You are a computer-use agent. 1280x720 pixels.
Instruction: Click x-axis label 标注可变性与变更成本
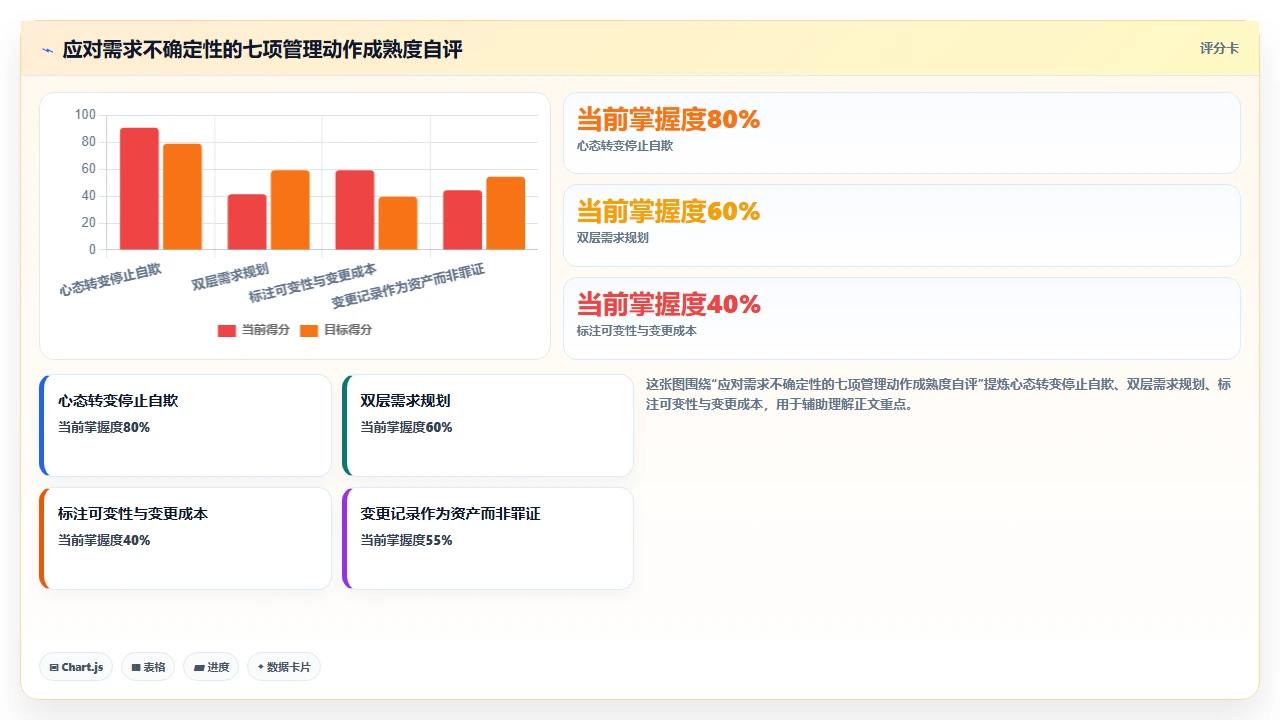[313, 283]
